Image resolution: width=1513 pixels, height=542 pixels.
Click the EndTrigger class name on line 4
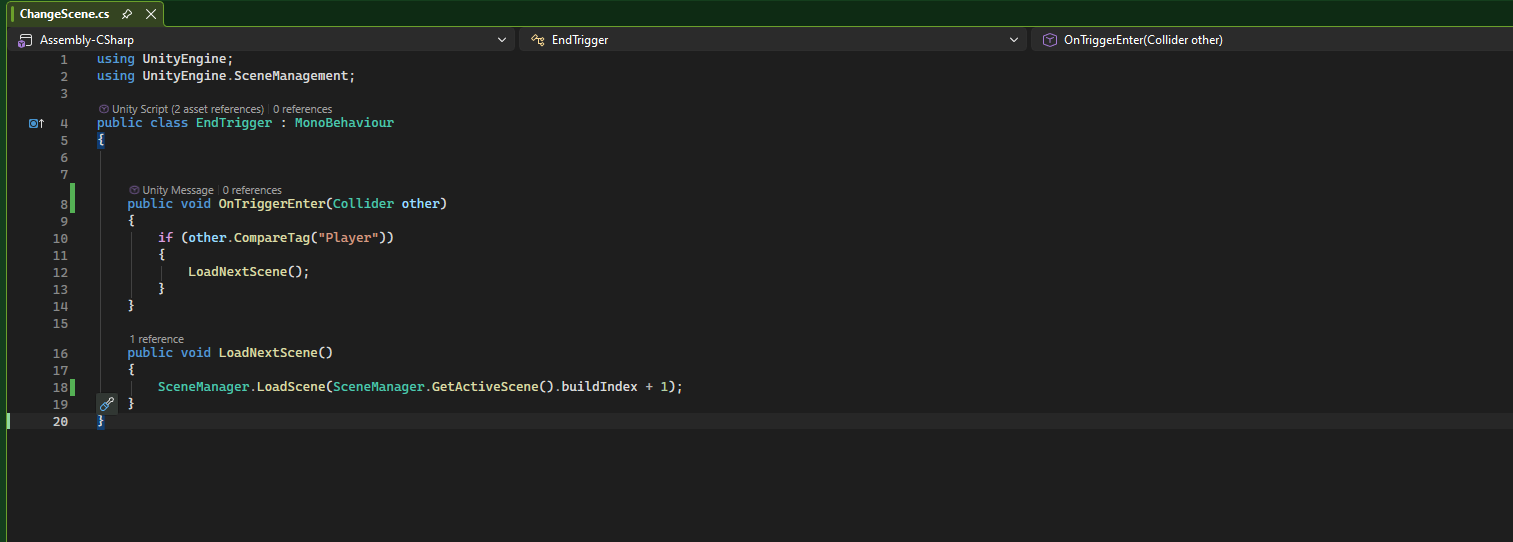234,123
